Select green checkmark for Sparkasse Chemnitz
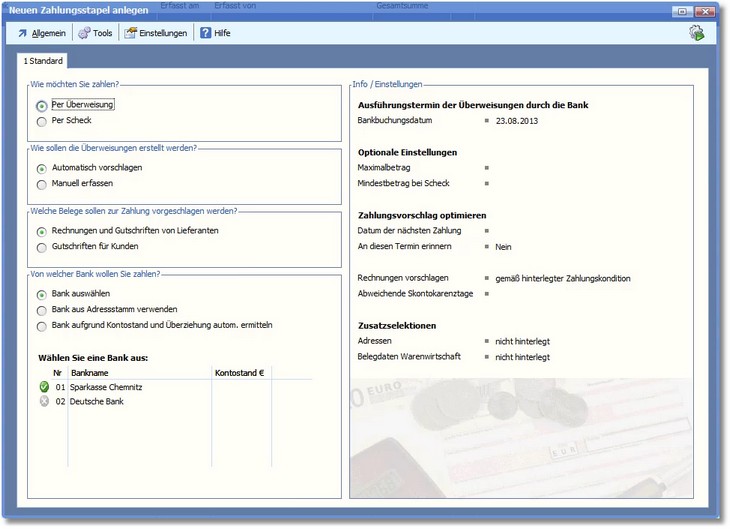 43,386
